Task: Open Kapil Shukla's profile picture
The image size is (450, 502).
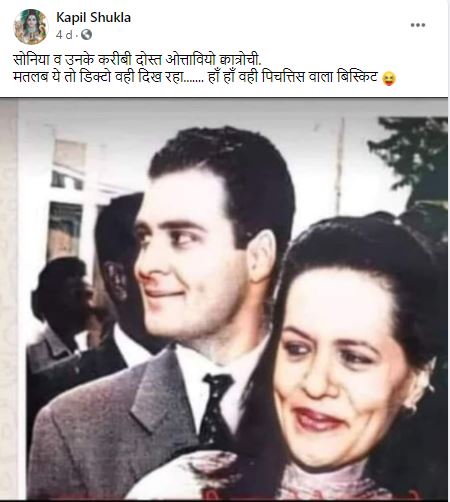Action: [31, 27]
